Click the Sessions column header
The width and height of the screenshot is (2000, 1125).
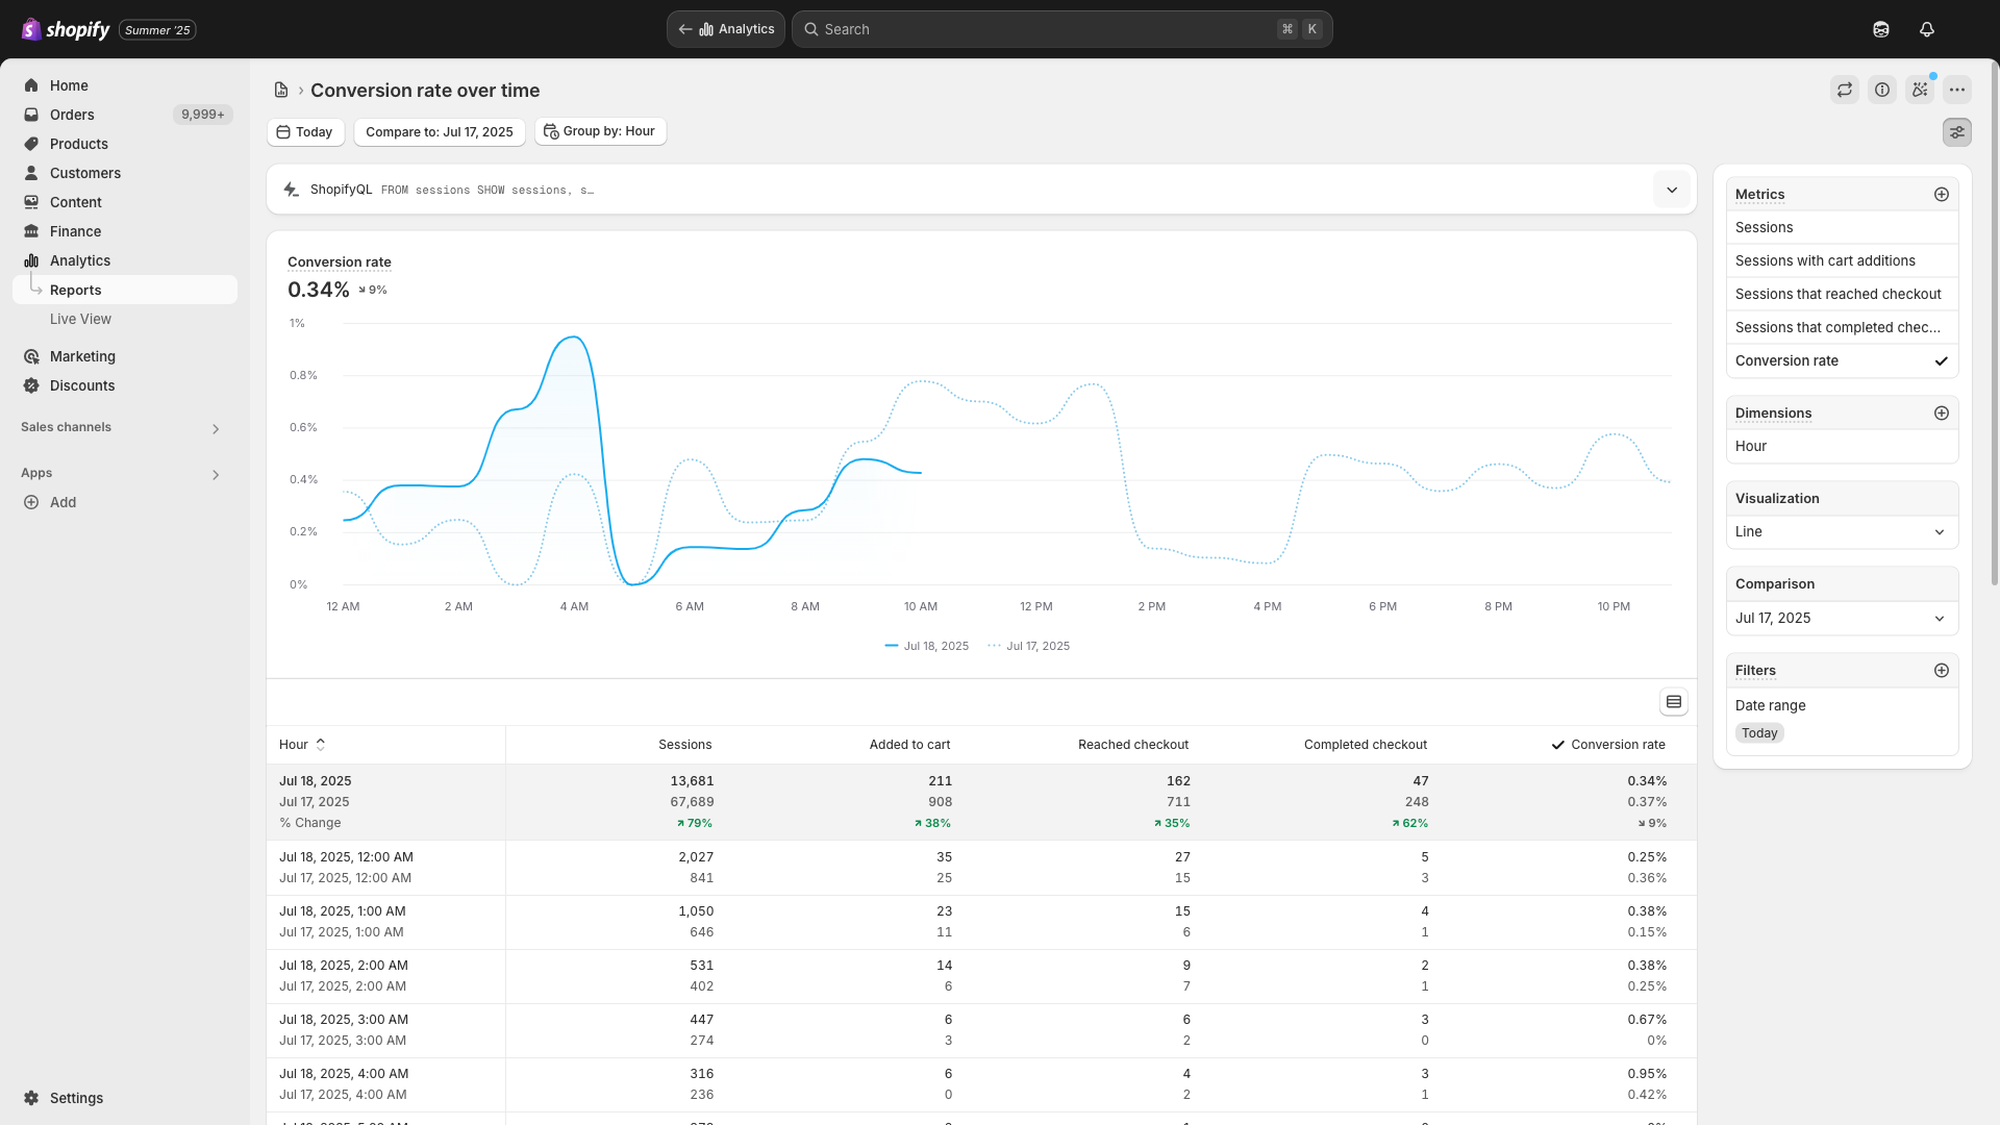685,744
